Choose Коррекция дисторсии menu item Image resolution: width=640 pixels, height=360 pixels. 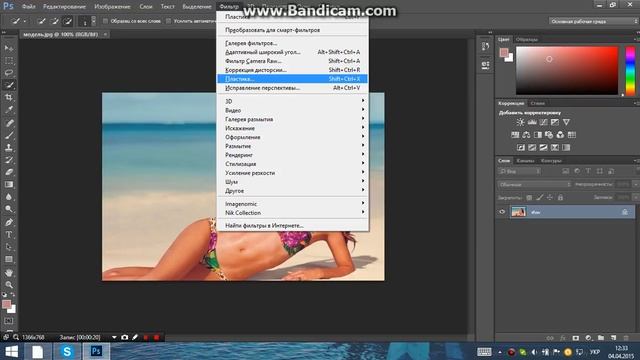[x=293, y=70]
